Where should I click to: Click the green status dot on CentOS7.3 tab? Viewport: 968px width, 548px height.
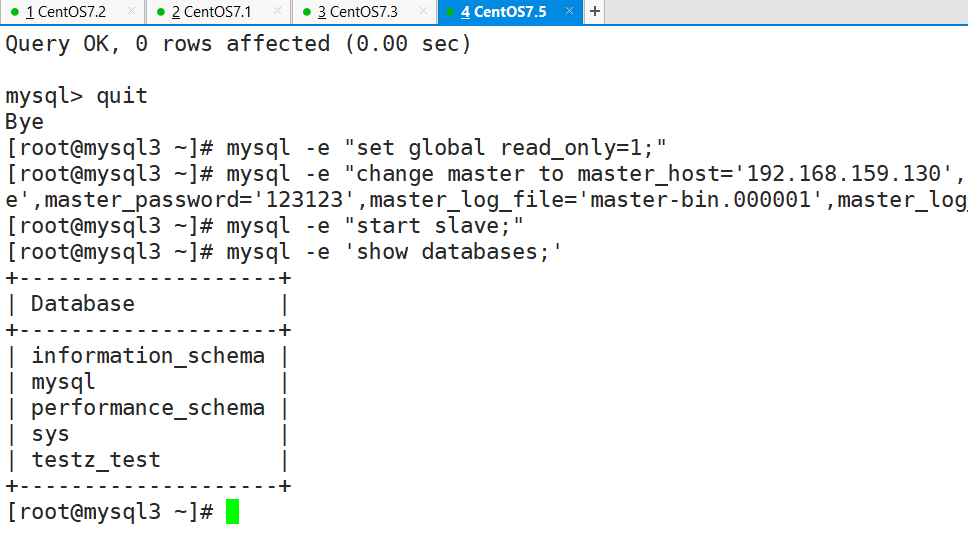click(306, 12)
